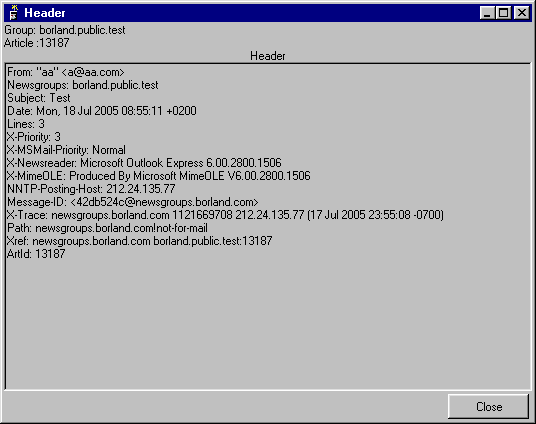This screenshot has height=424, width=536.
Task: Click the X-Newsreader Outlook Express line
Action: [144, 163]
